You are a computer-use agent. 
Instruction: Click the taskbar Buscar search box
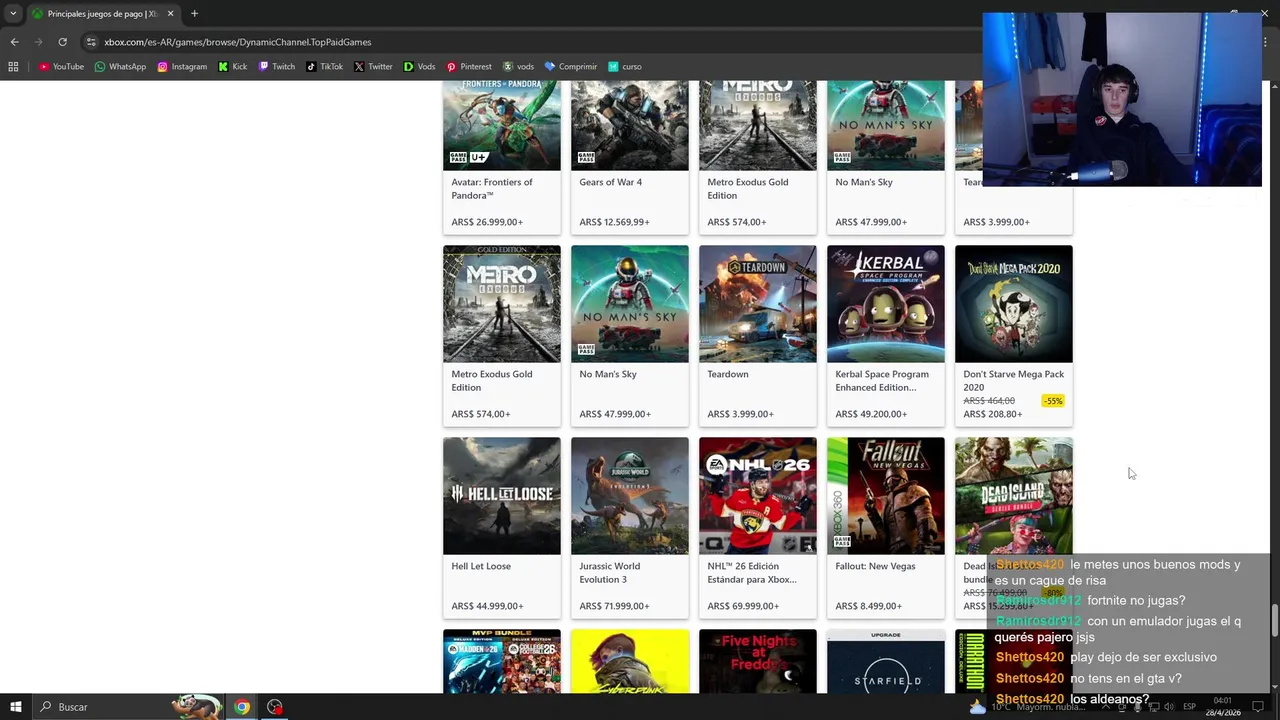point(128,707)
